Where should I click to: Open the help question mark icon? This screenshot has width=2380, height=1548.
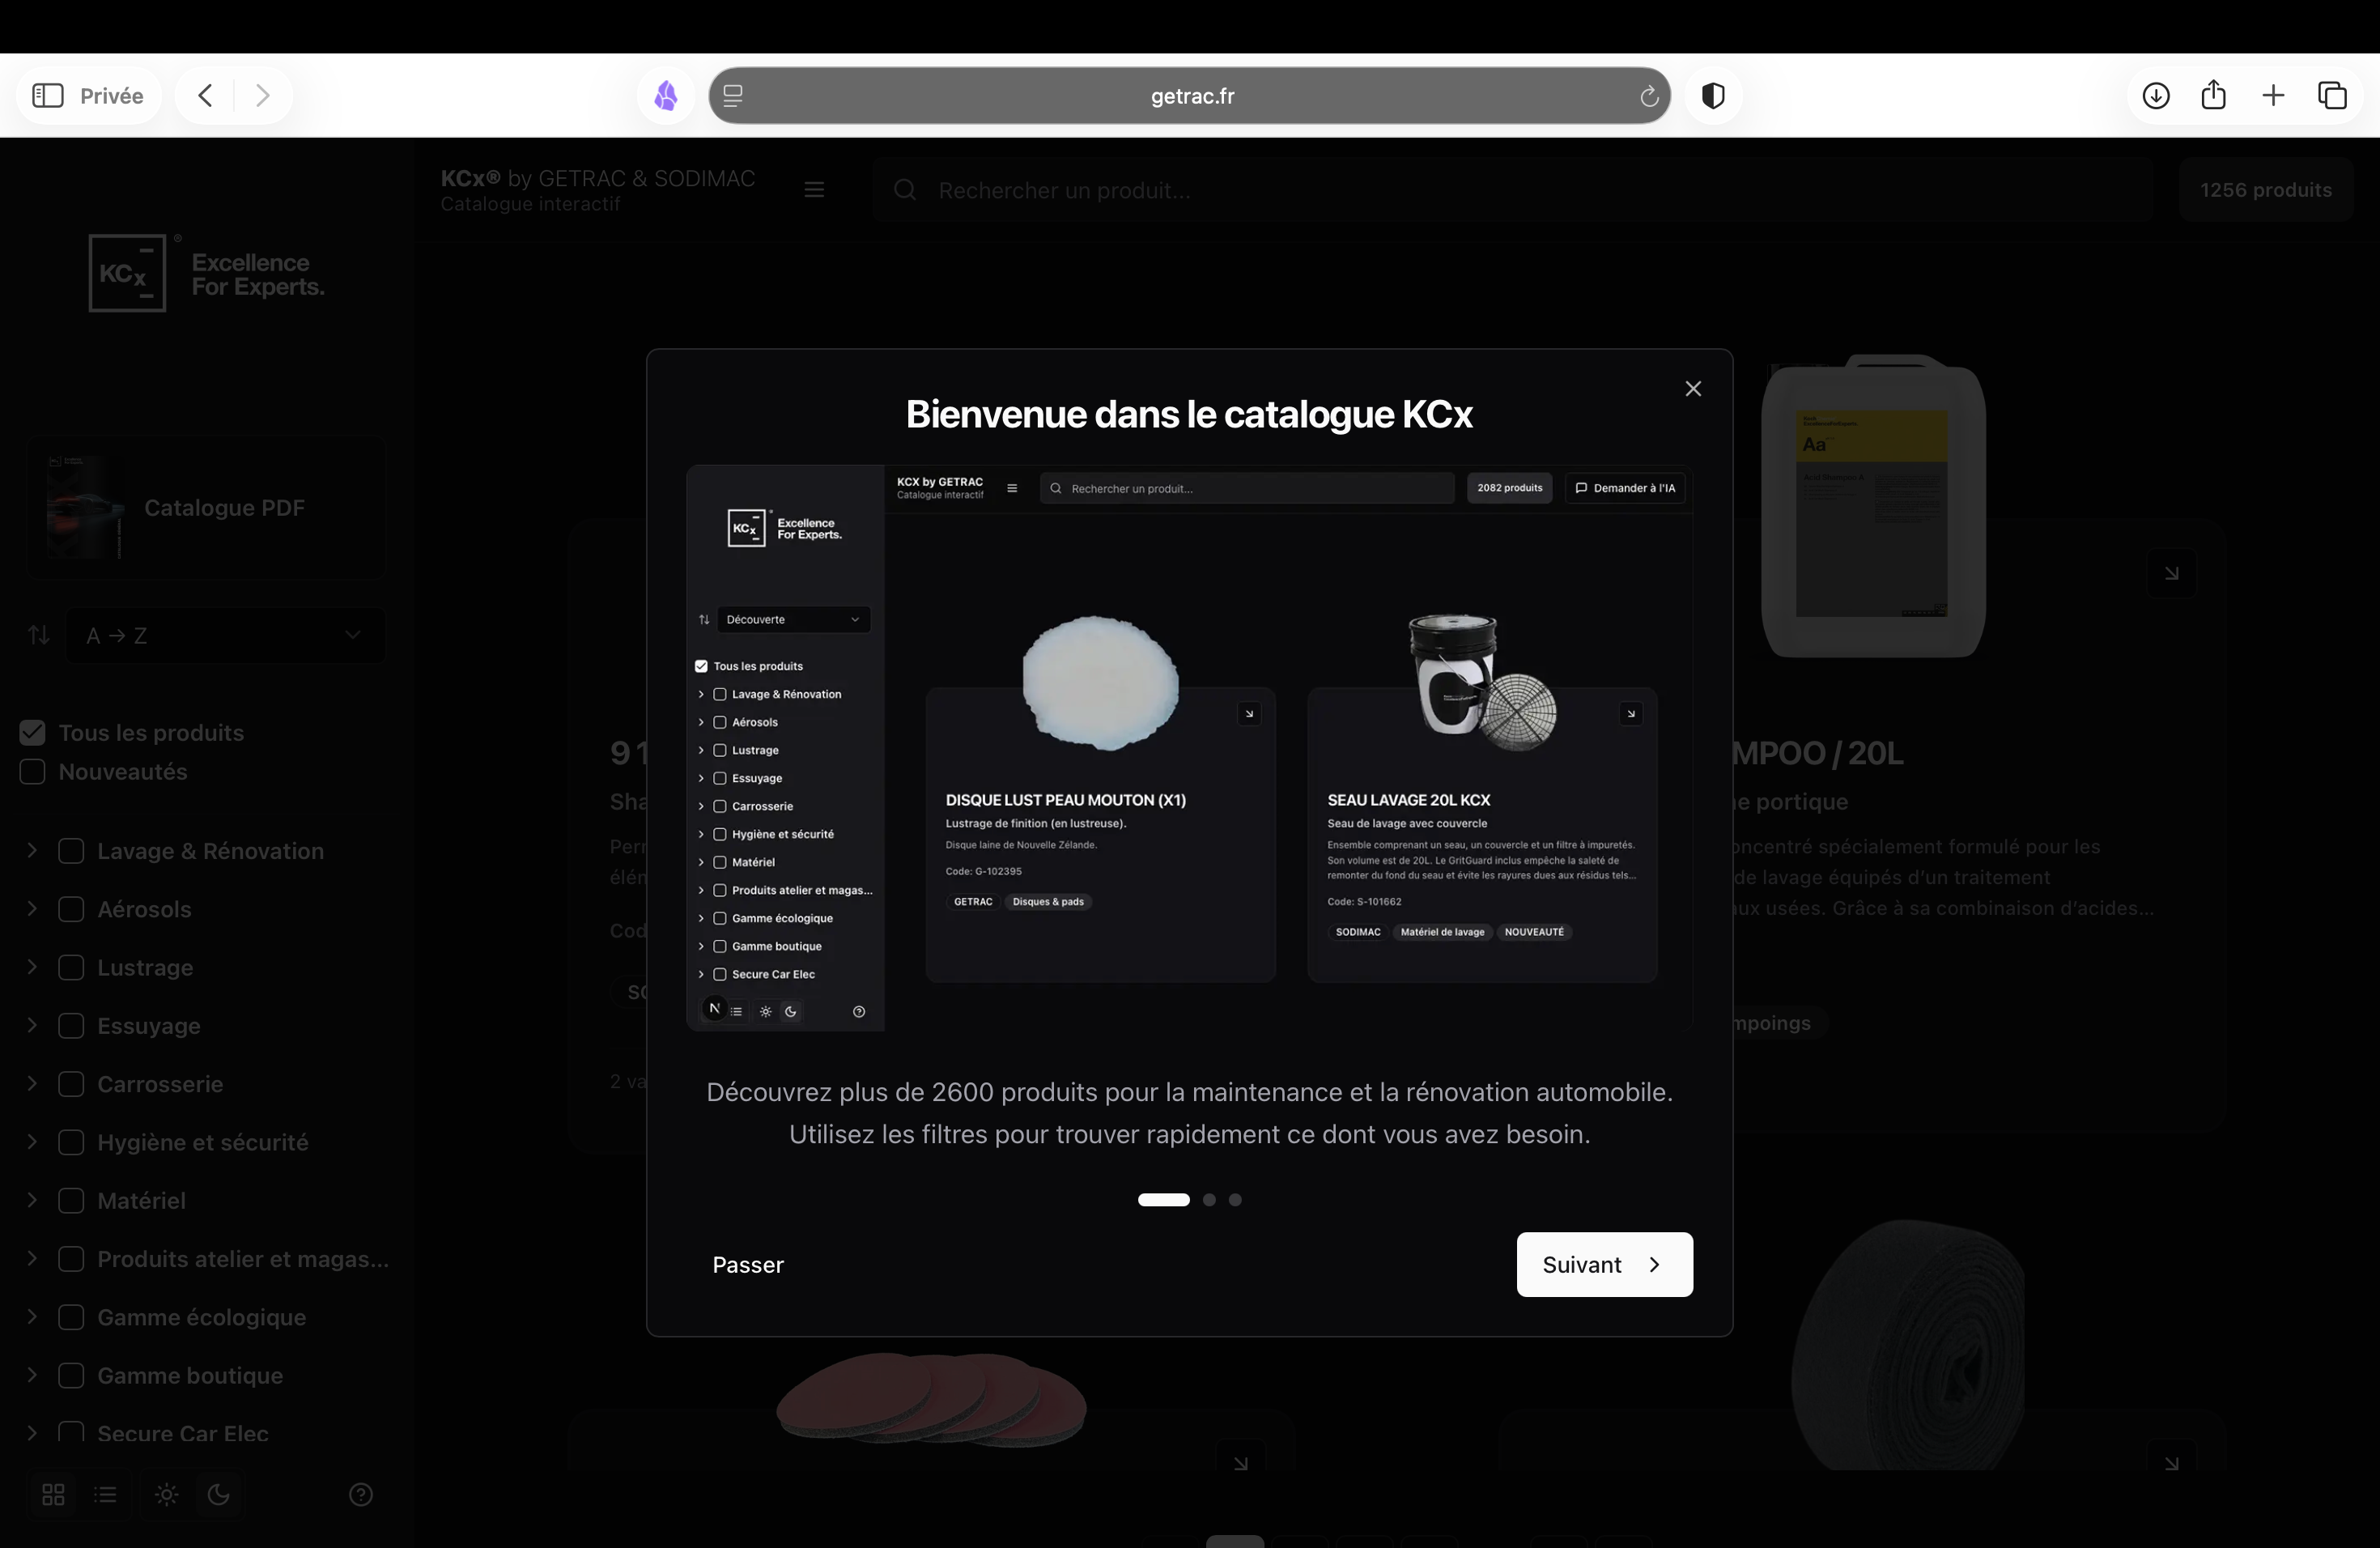[361, 1494]
